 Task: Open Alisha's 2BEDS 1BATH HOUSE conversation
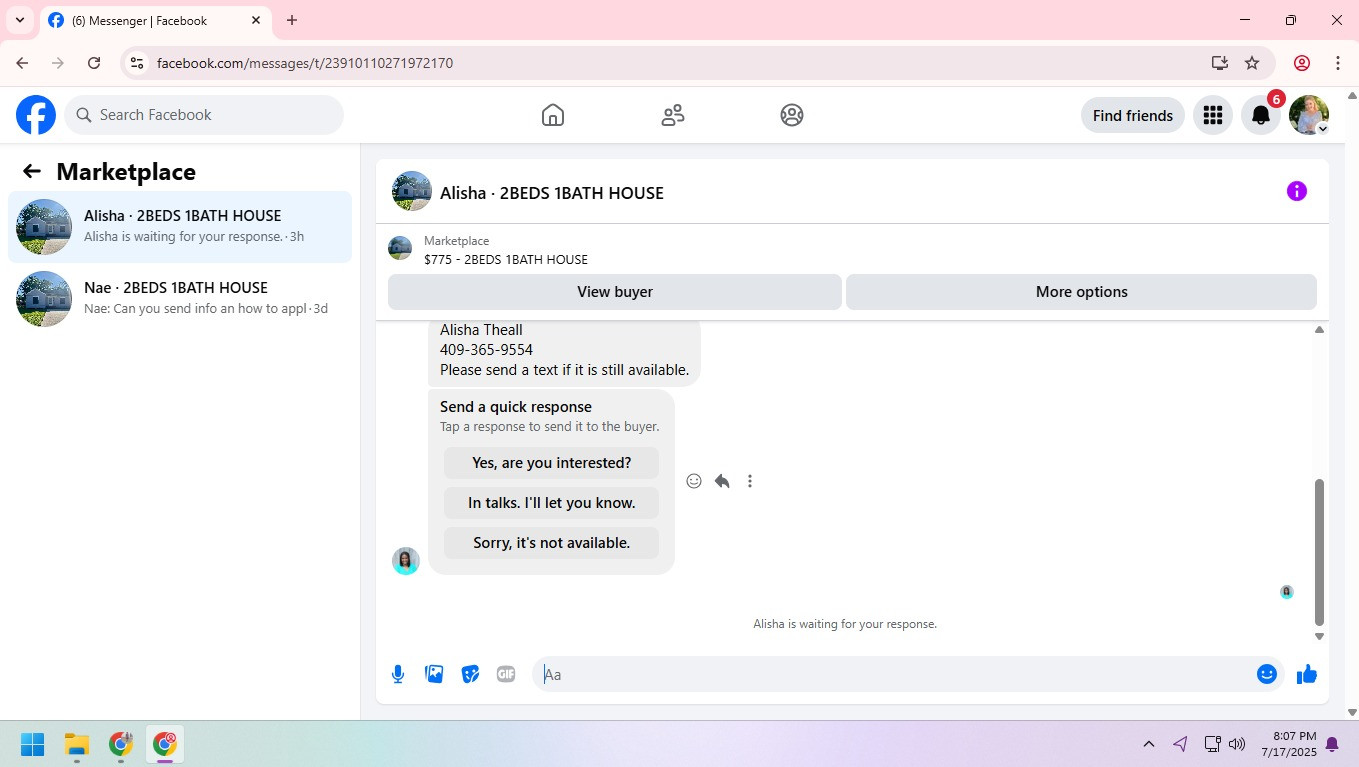180,227
